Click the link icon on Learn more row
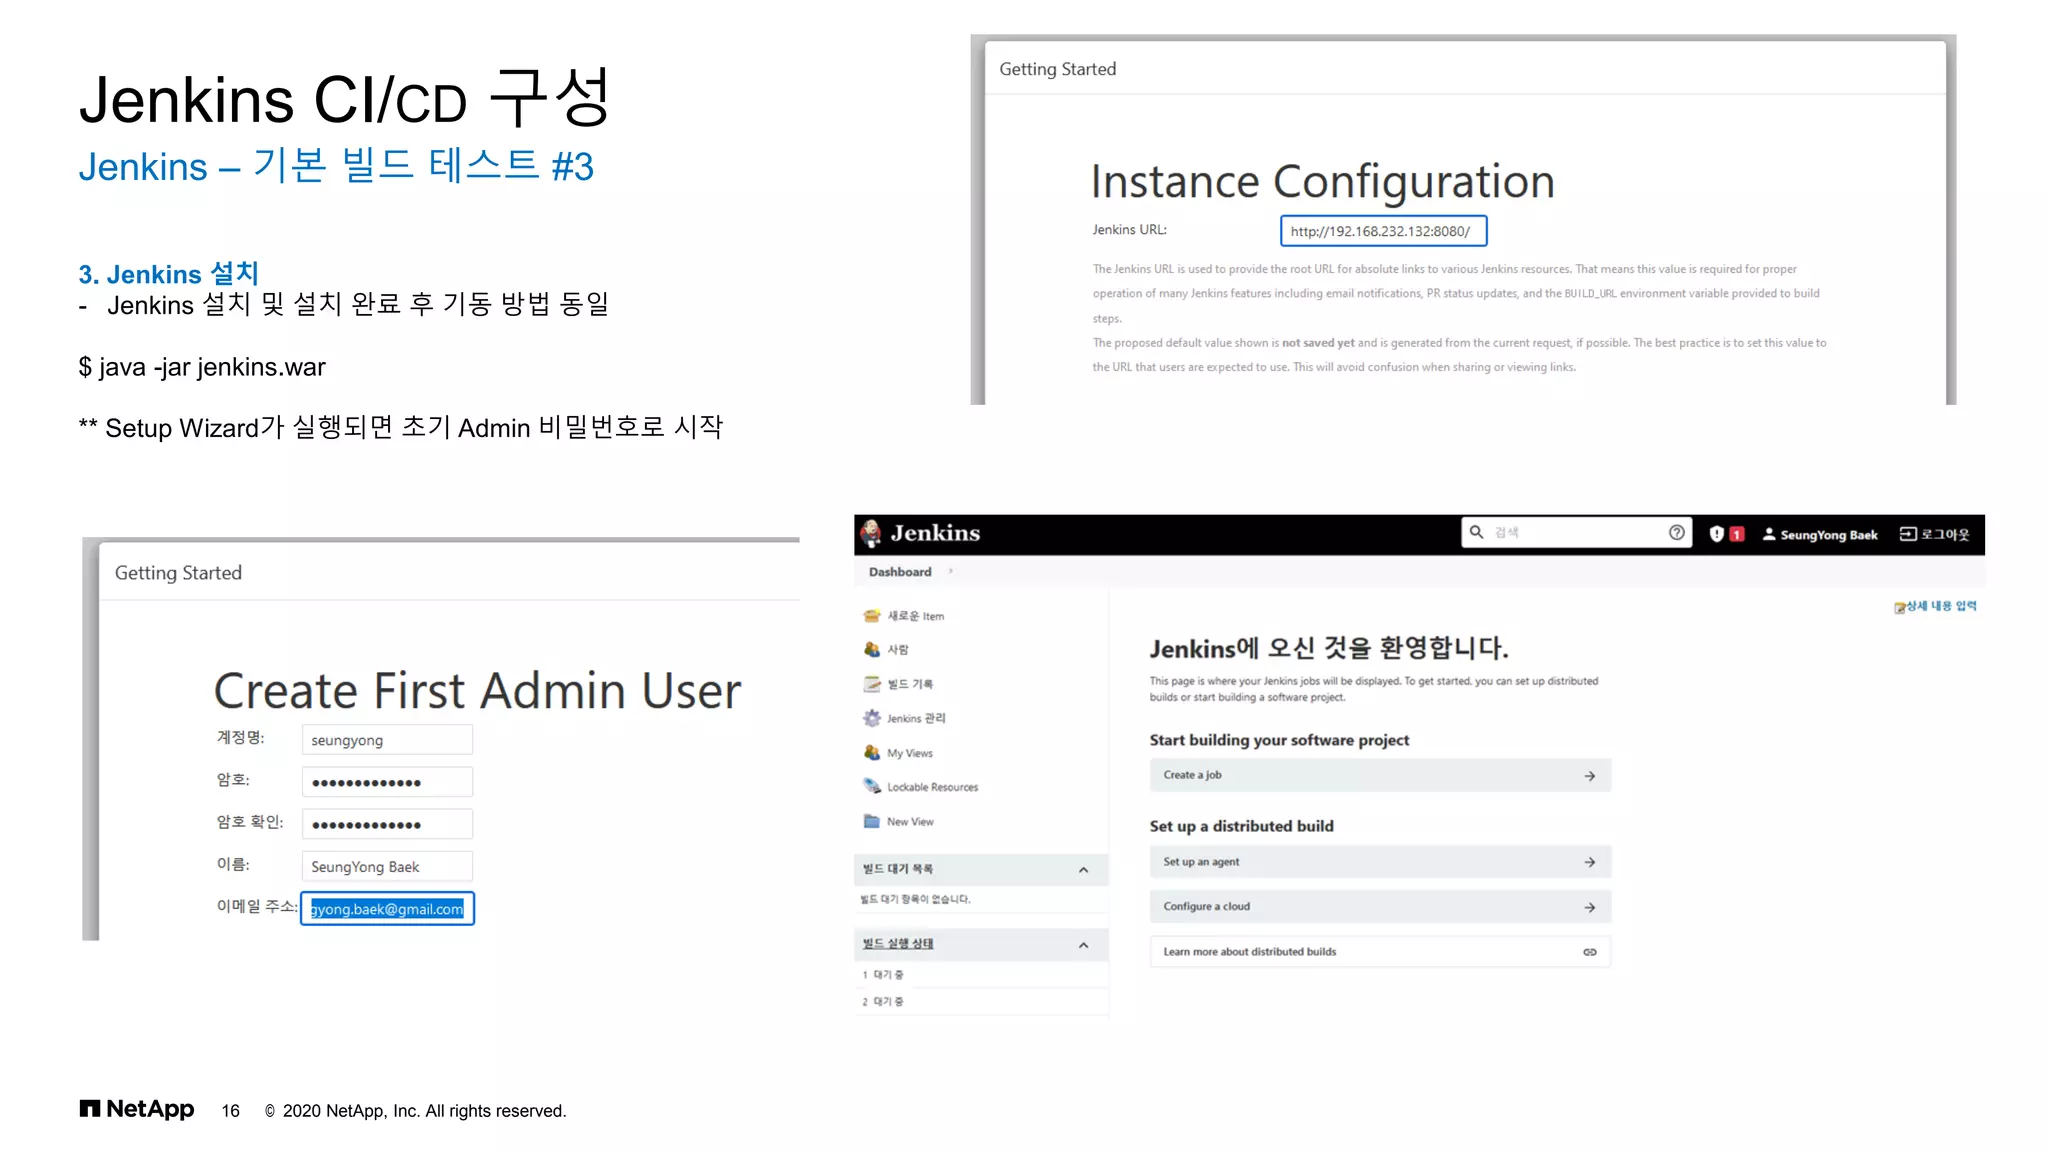 pyautogui.click(x=1590, y=952)
